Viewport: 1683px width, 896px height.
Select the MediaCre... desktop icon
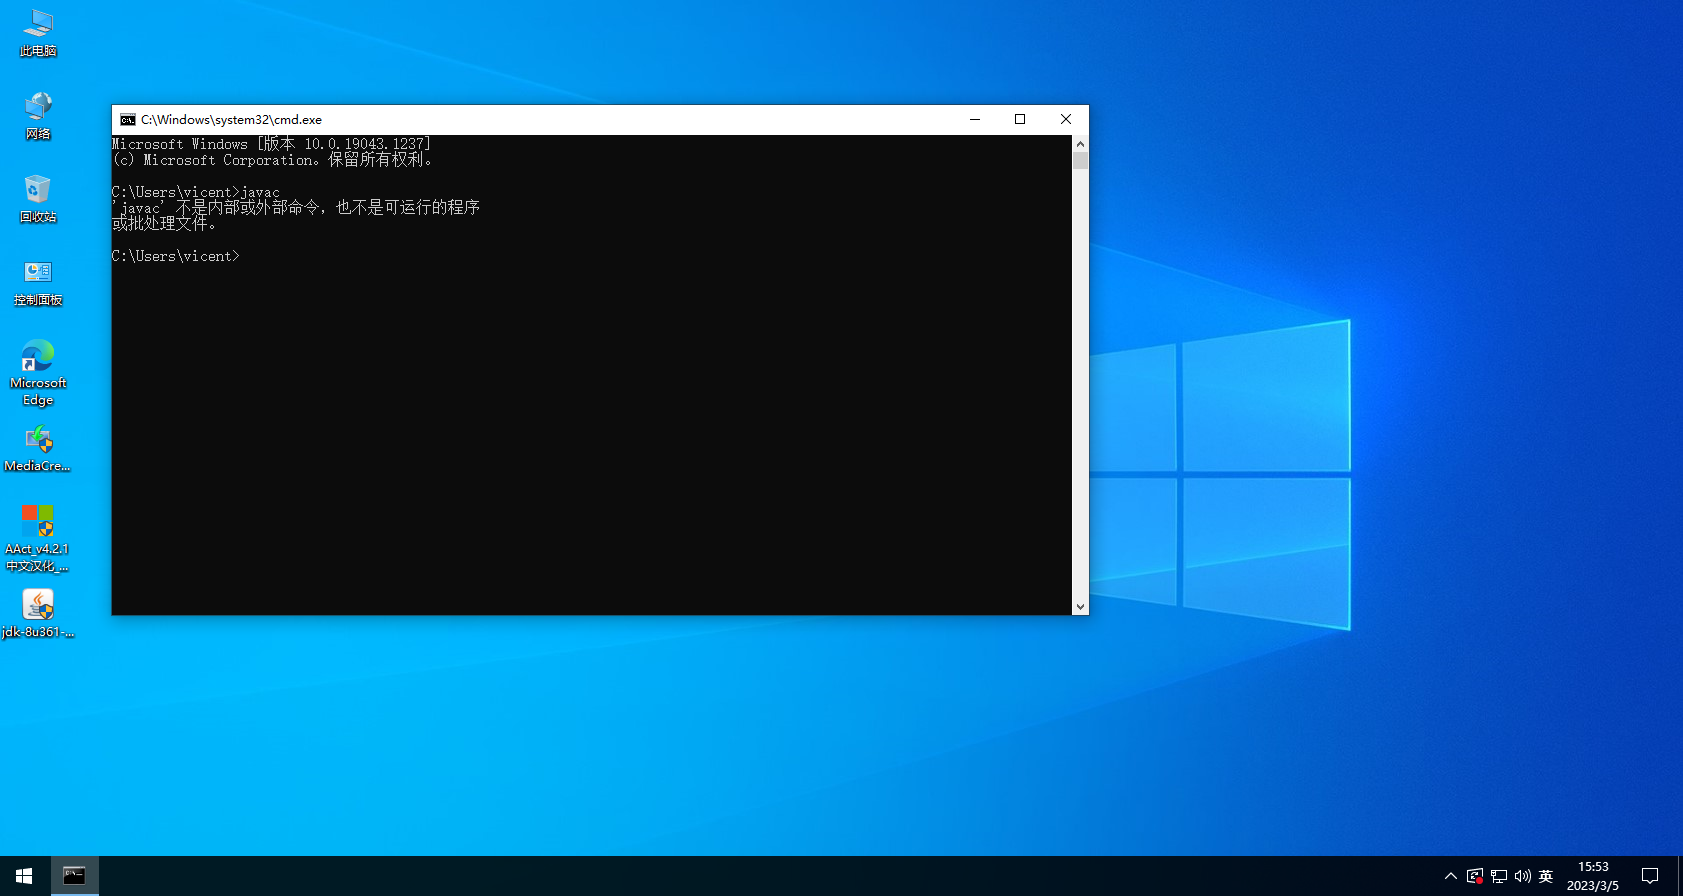coord(38,448)
